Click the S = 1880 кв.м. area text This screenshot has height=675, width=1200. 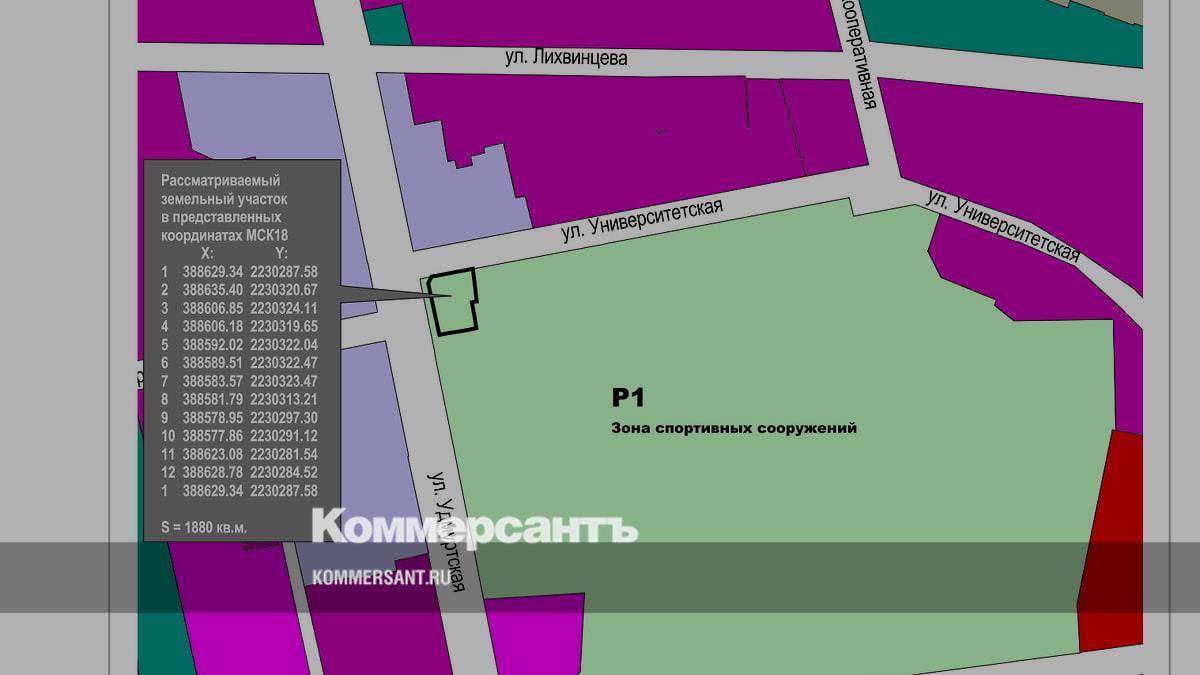tap(204, 526)
